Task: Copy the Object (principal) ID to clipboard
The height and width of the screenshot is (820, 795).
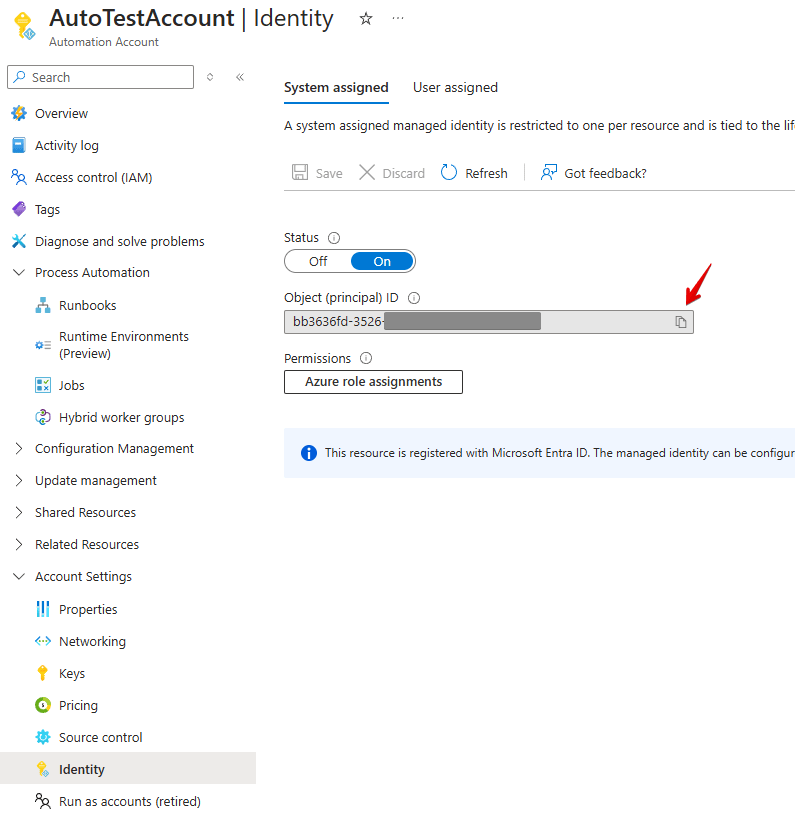Action: pos(680,322)
